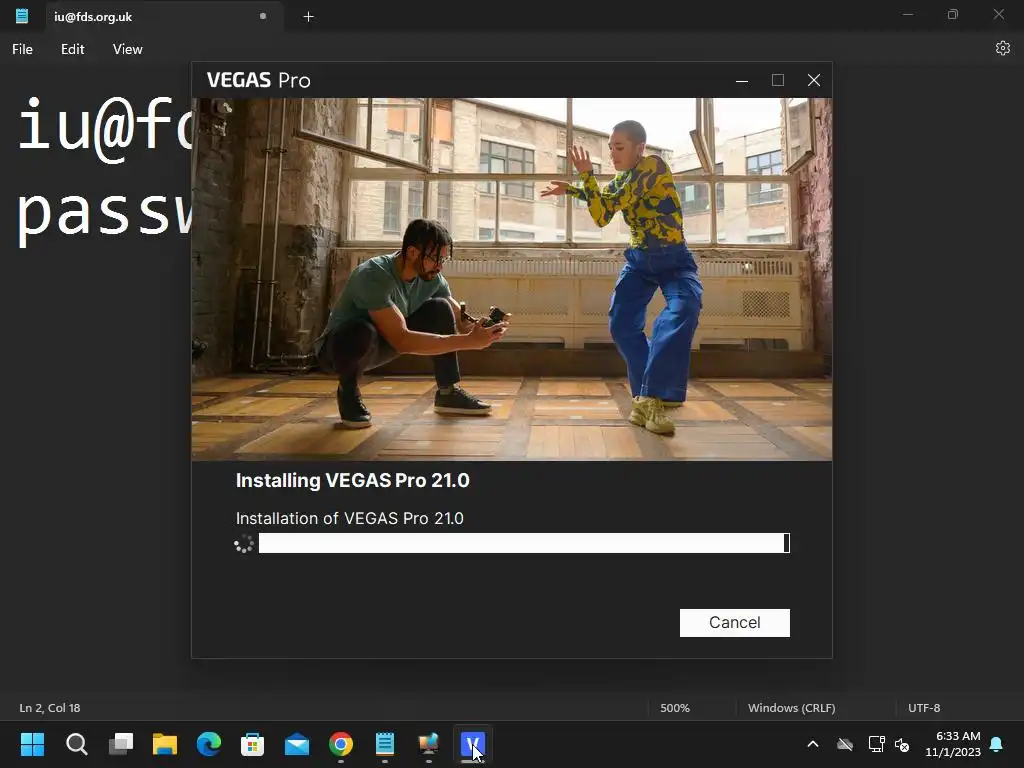Click the Installing VEGAS Pro 21.0 heading
The image size is (1024, 768).
pos(353,481)
